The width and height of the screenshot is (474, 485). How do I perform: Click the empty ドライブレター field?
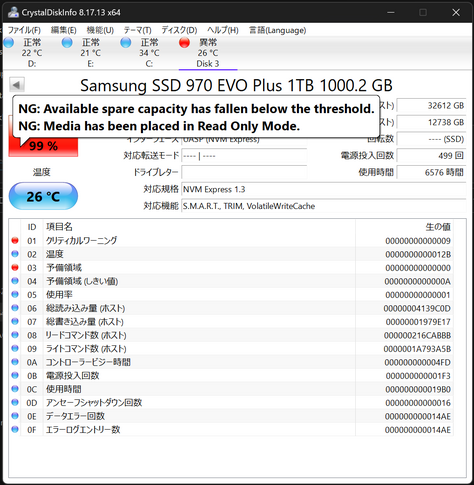click(x=244, y=172)
